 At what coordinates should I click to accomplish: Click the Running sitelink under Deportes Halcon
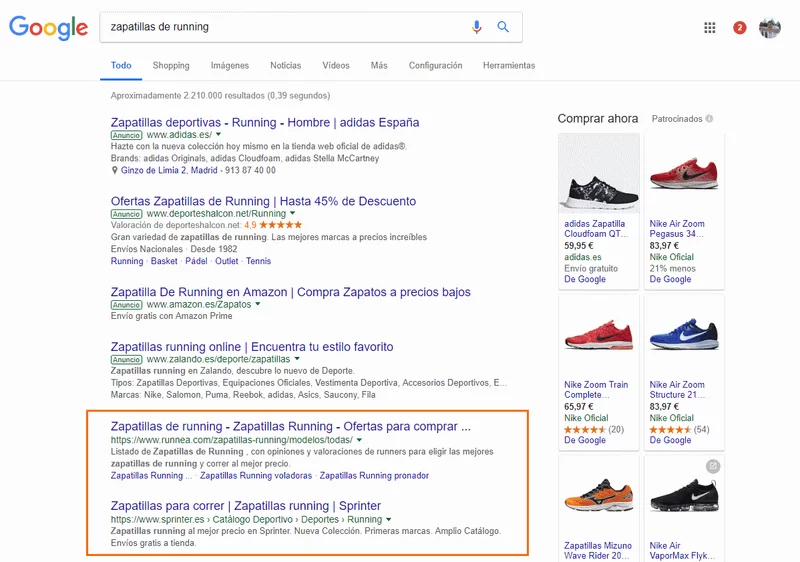127,261
